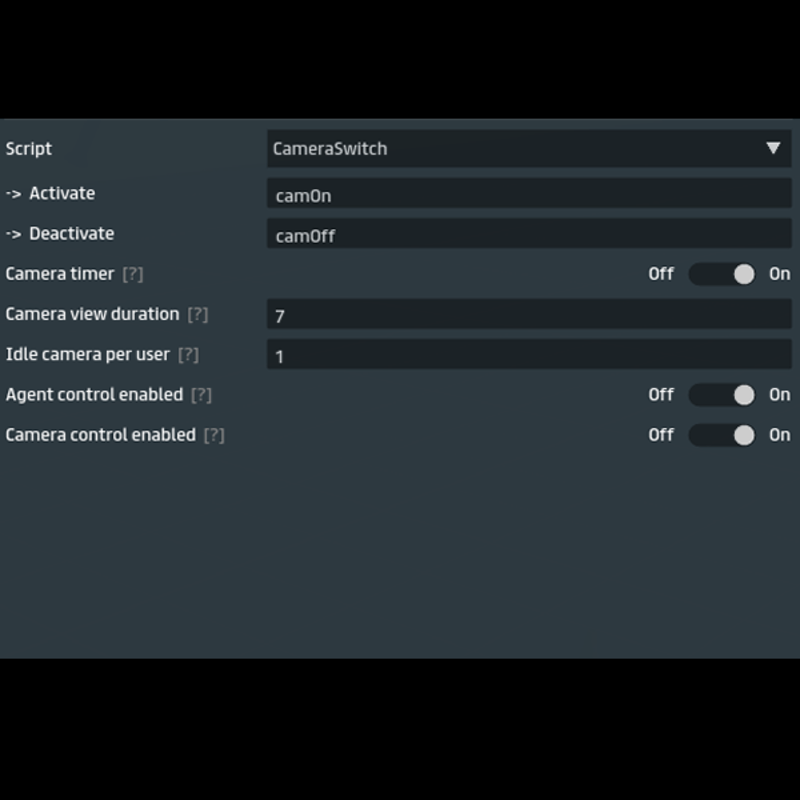
Task: Click the [?] next to Idle camera per user
Action: point(188,355)
